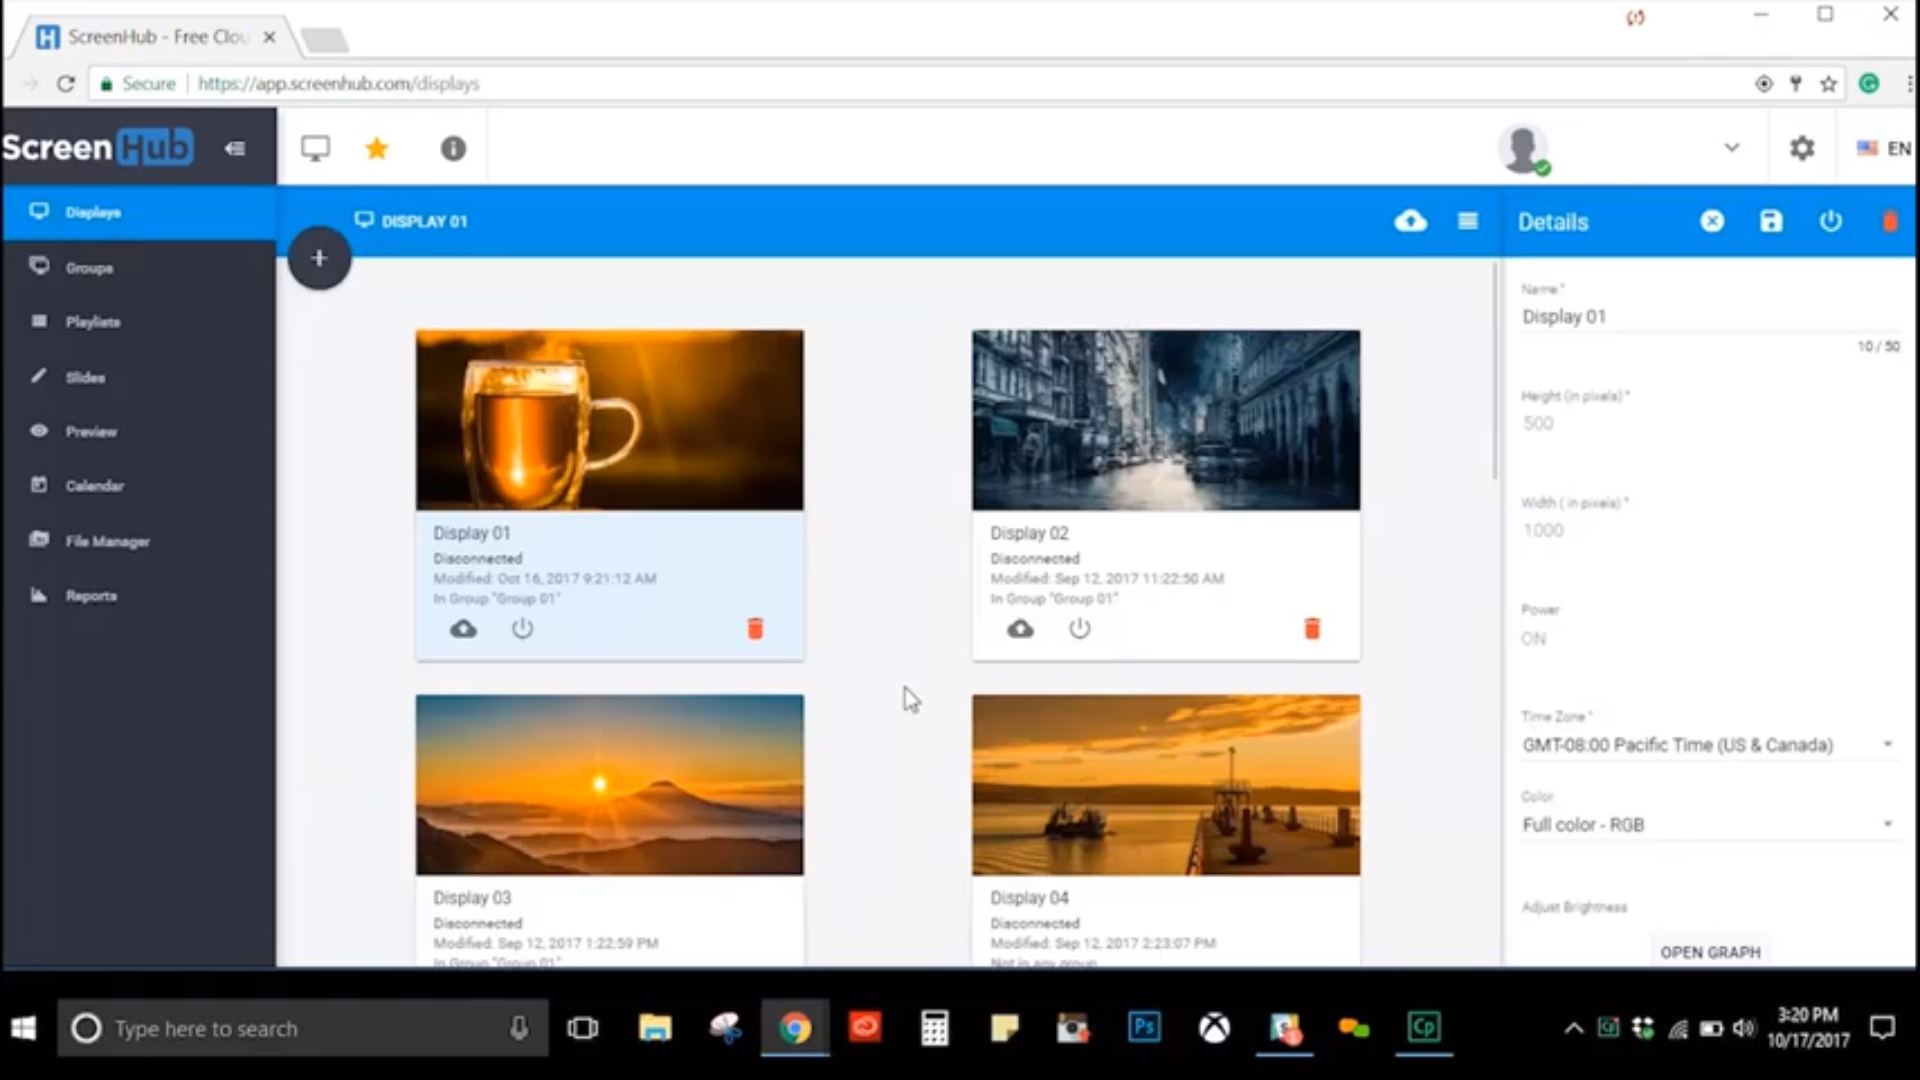This screenshot has height=1080, width=1920.
Task: Expand the Time Zone dropdown
Action: coord(1707,745)
